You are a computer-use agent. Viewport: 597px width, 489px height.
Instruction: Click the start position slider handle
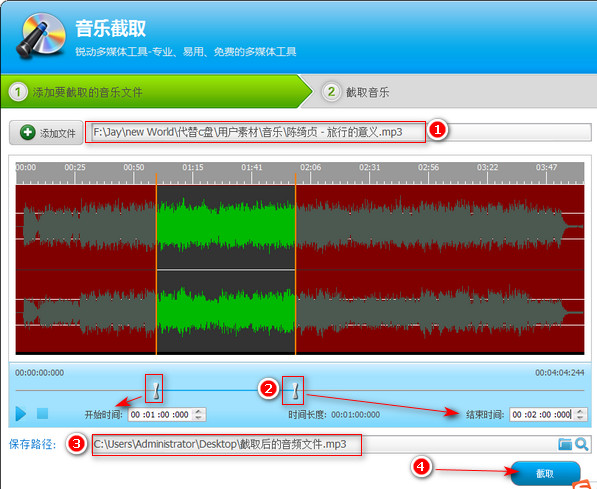coord(156,390)
